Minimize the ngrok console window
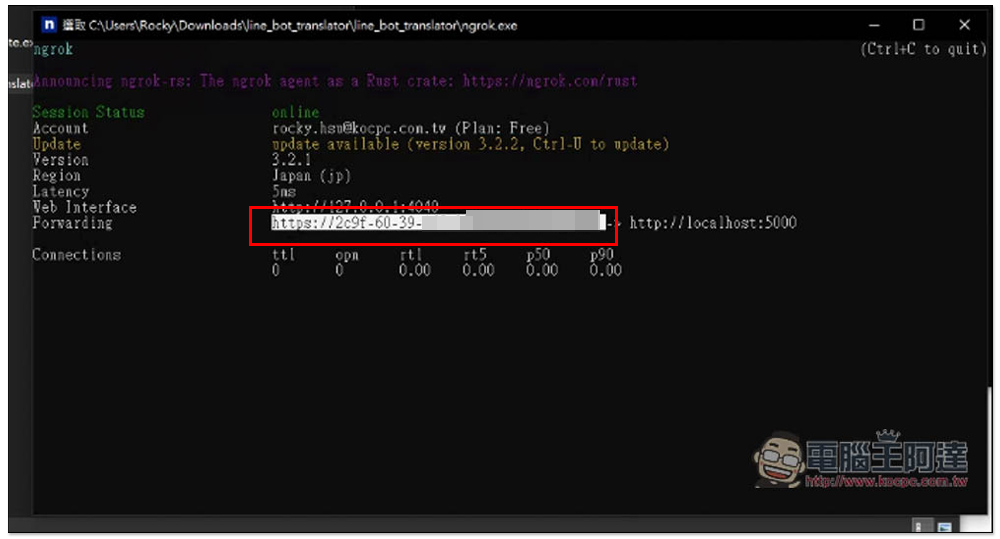This screenshot has width=1000, height=539. (874, 26)
